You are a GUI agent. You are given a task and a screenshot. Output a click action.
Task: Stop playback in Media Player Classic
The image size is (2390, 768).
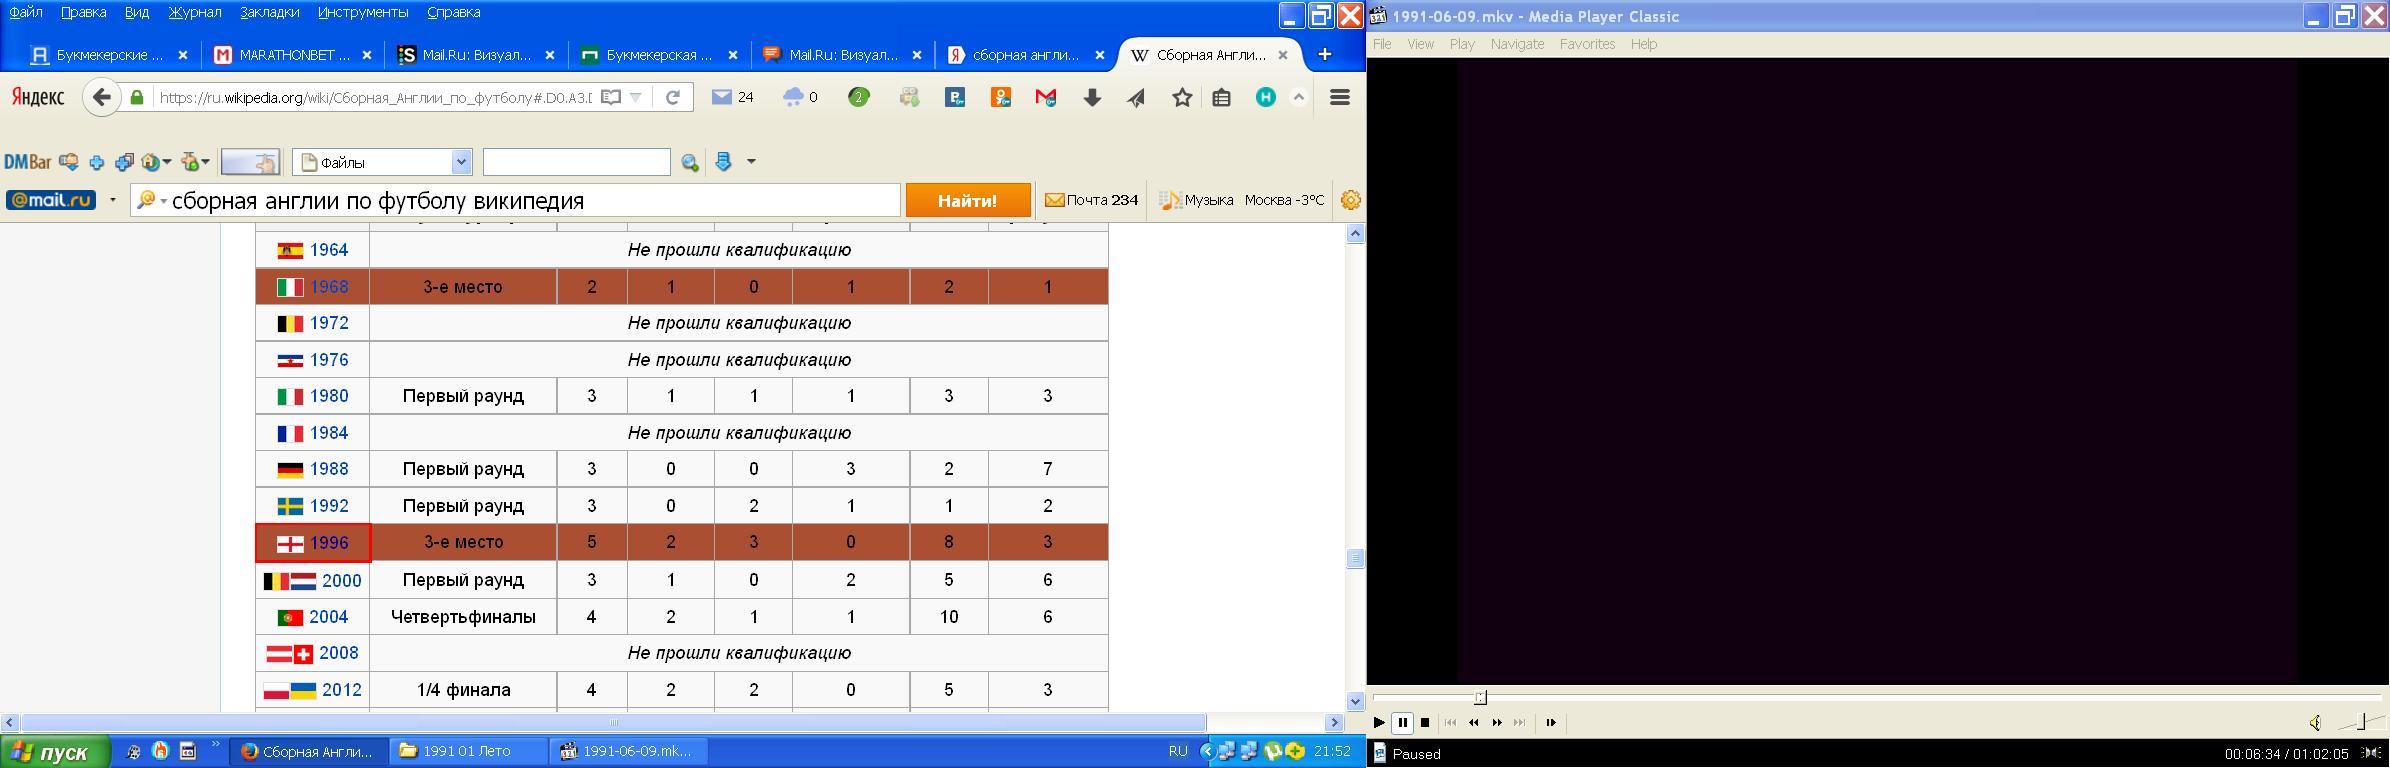tap(1425, 722)
